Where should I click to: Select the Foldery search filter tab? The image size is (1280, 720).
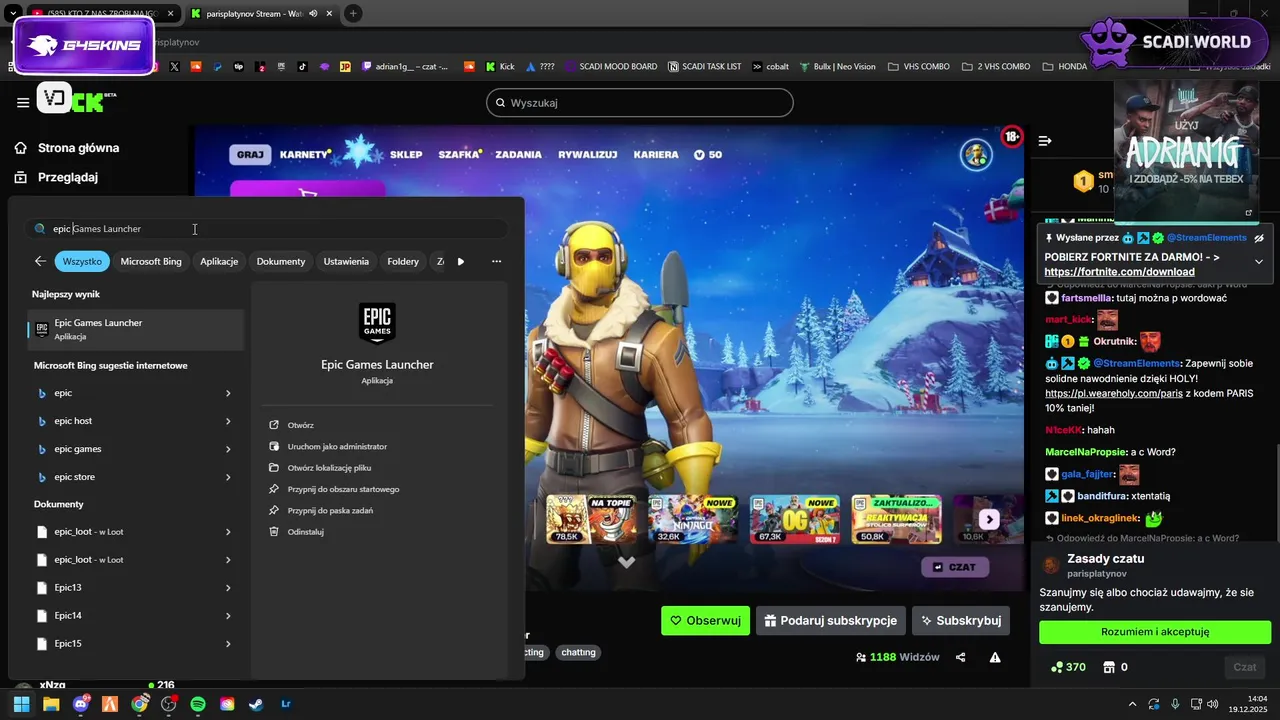(x=403, y=261)
